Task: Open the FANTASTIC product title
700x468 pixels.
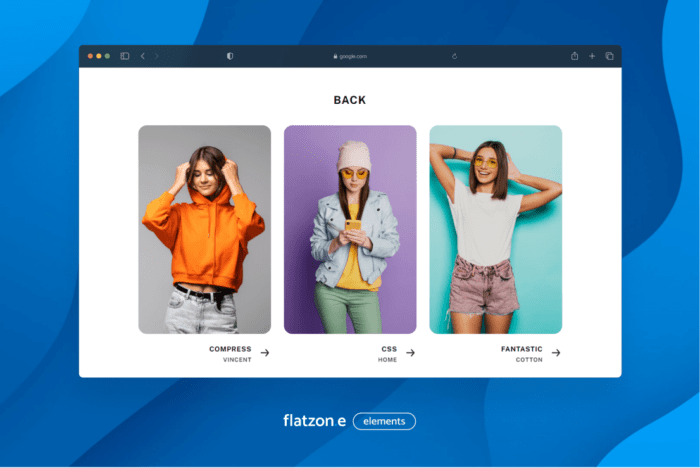Action: coord(521,349)
